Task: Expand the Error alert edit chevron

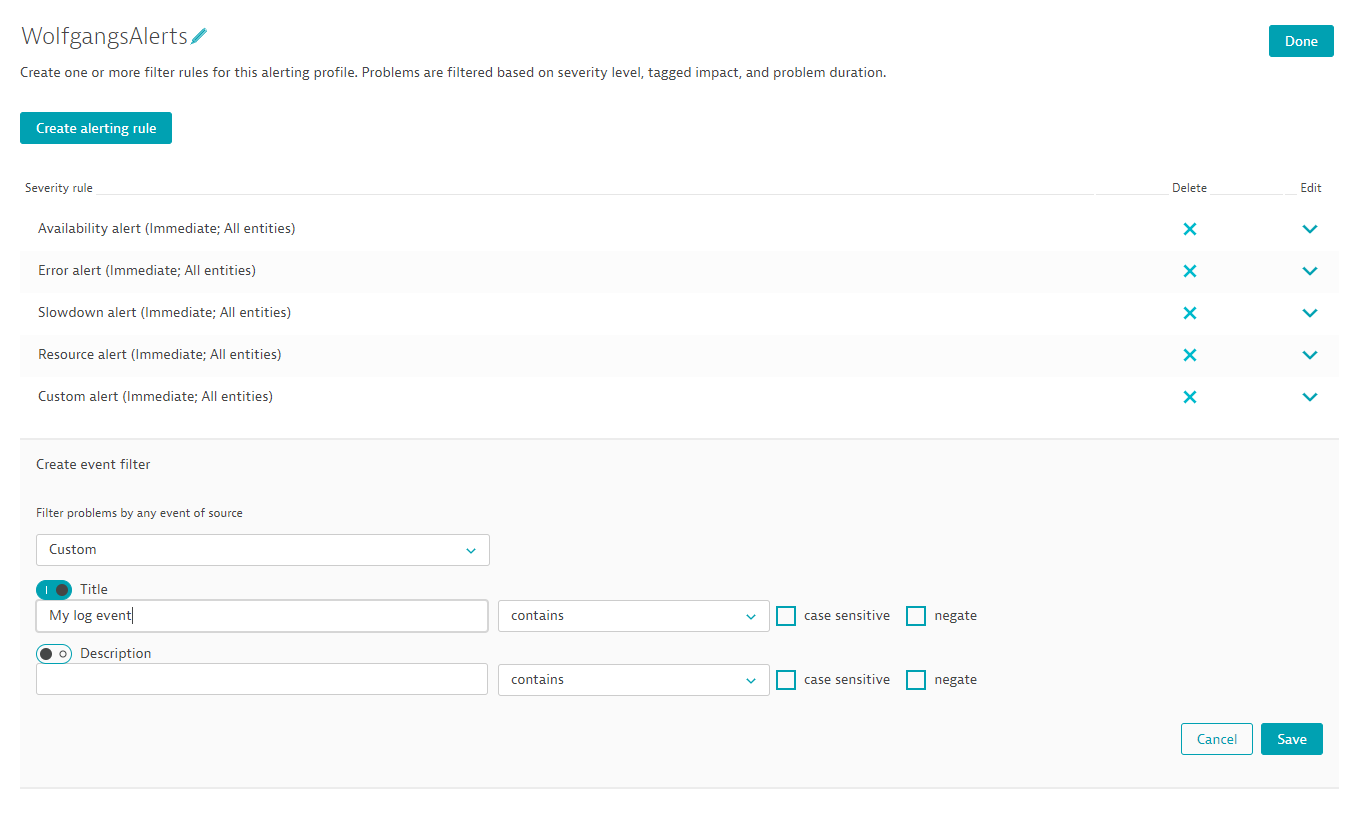Action: [x=1310, y=271]
